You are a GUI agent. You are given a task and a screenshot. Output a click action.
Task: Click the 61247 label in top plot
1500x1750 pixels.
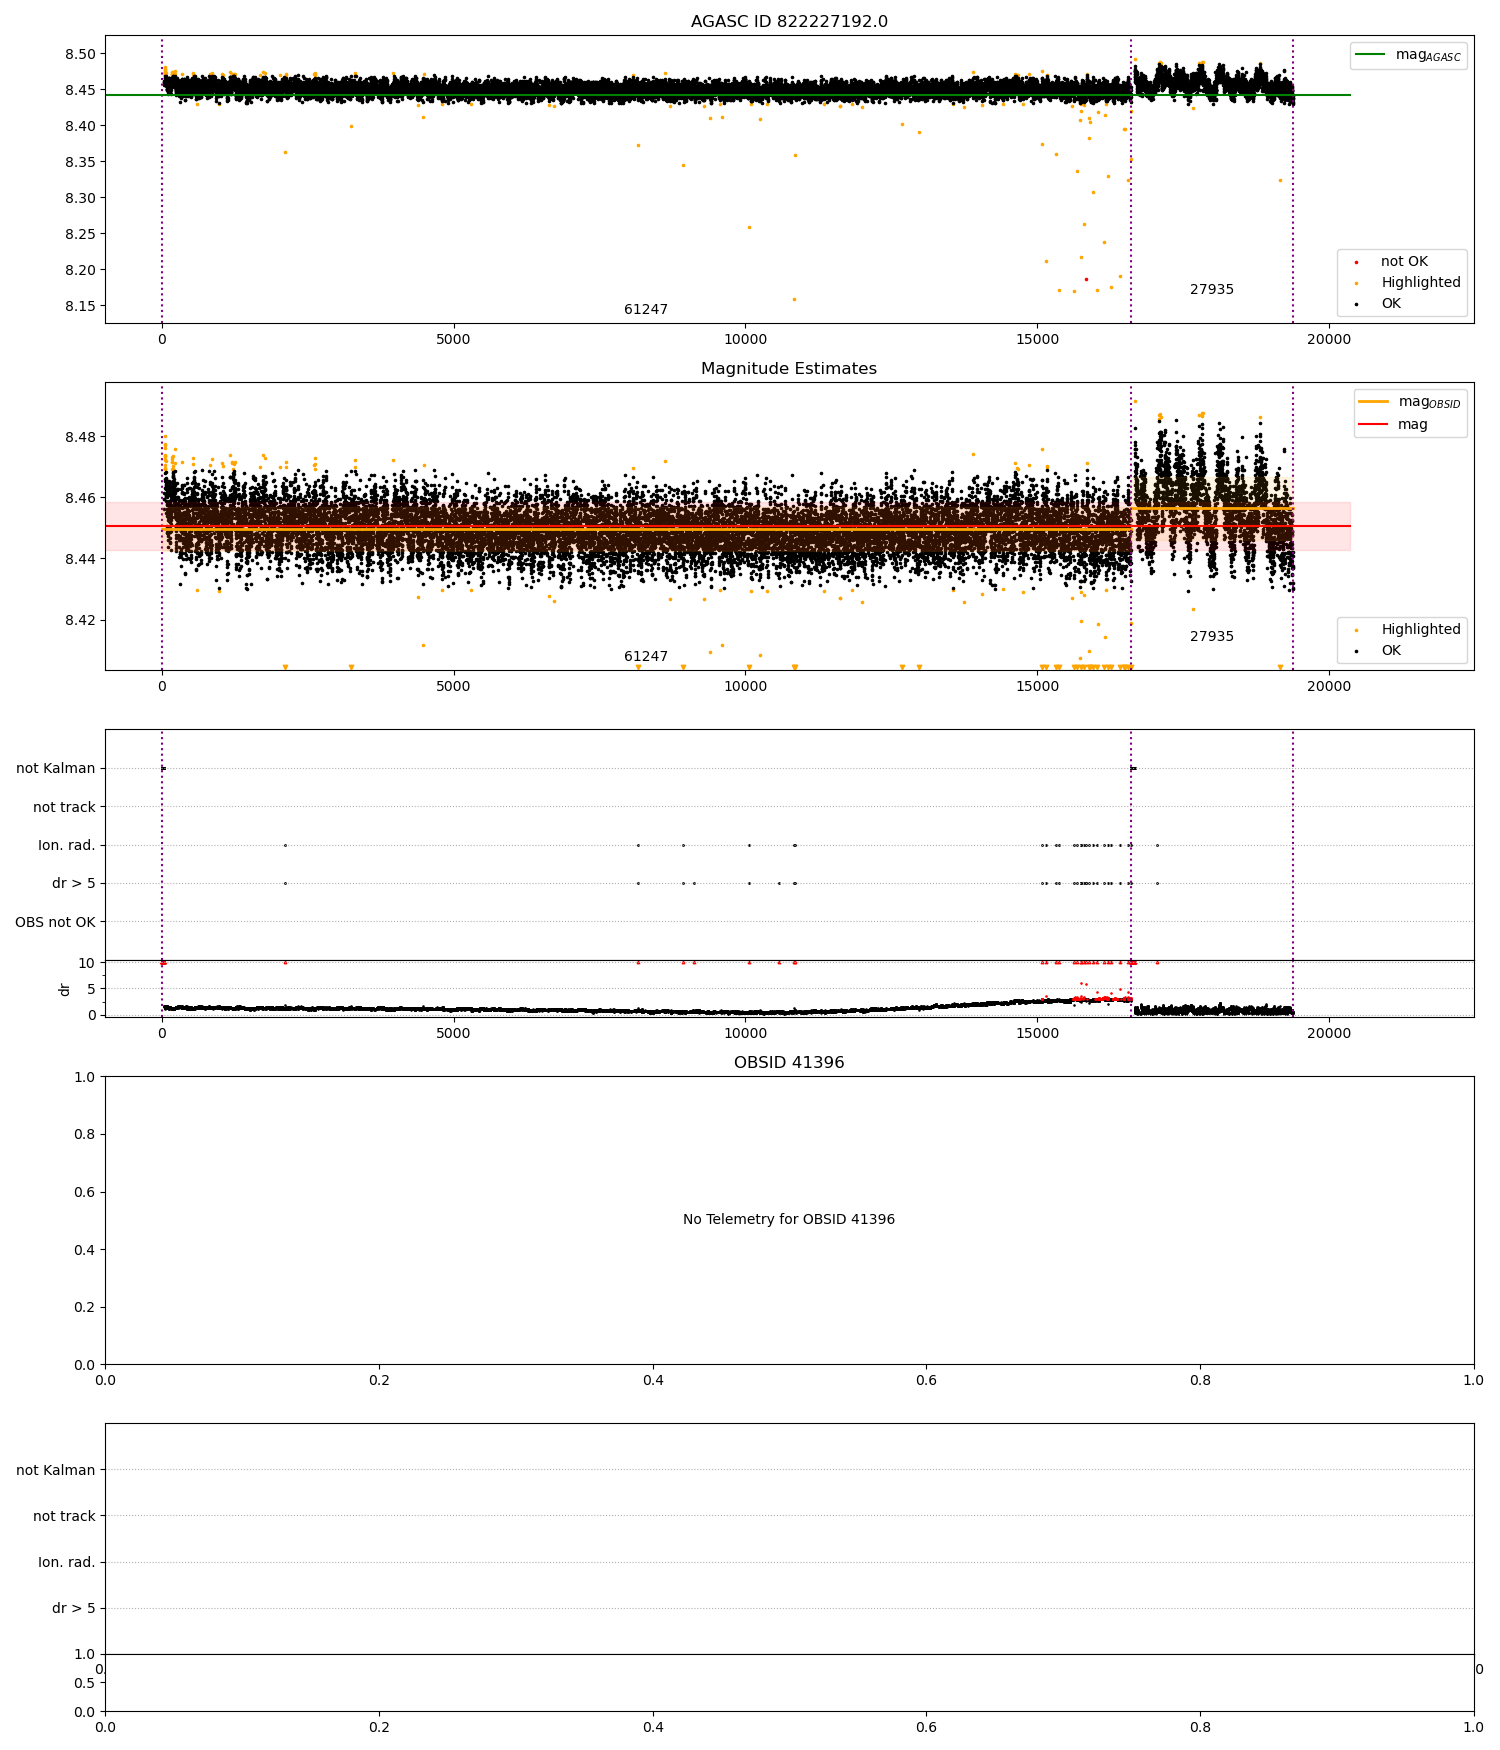646,310
